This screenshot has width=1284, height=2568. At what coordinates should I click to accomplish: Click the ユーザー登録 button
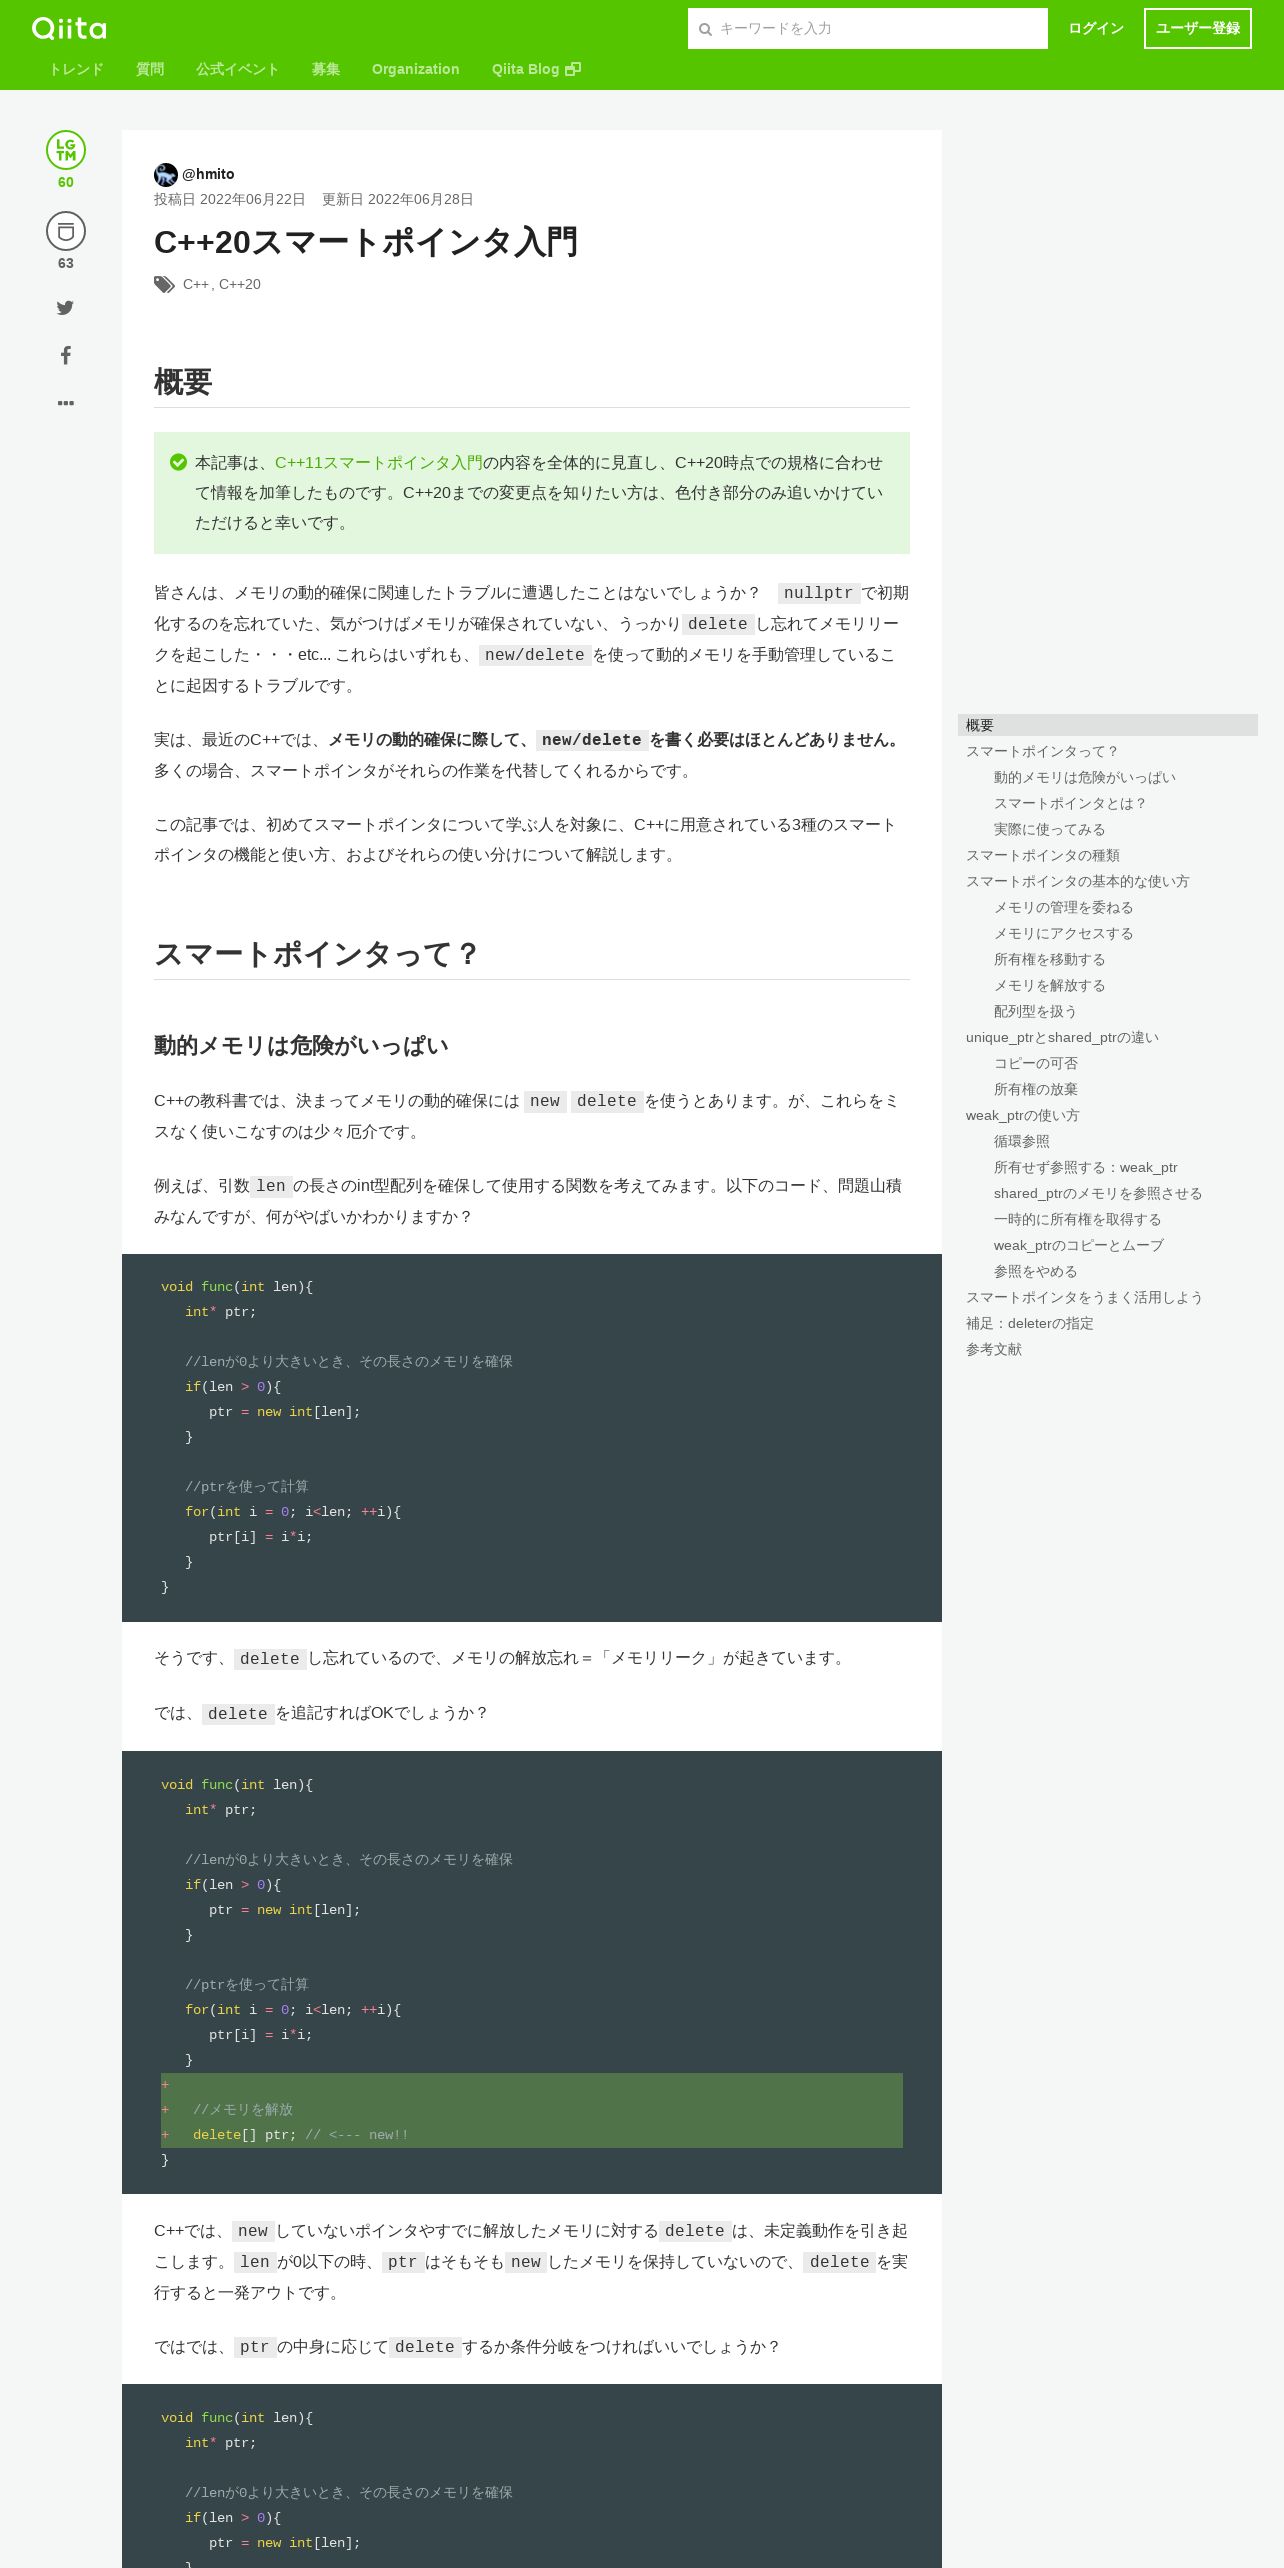(1198, 28)
